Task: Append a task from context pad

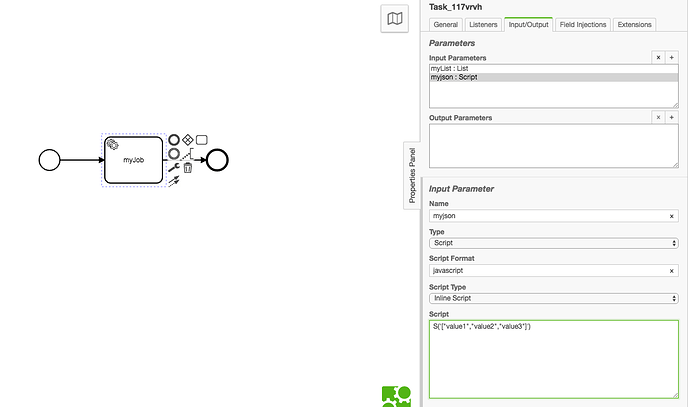Action: point(202,140)
